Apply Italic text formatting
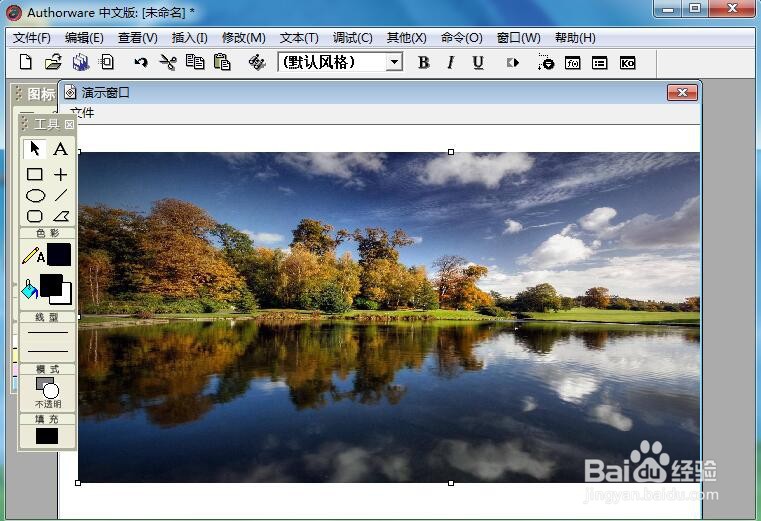This screenshot has width=761, height=521. 451,62
